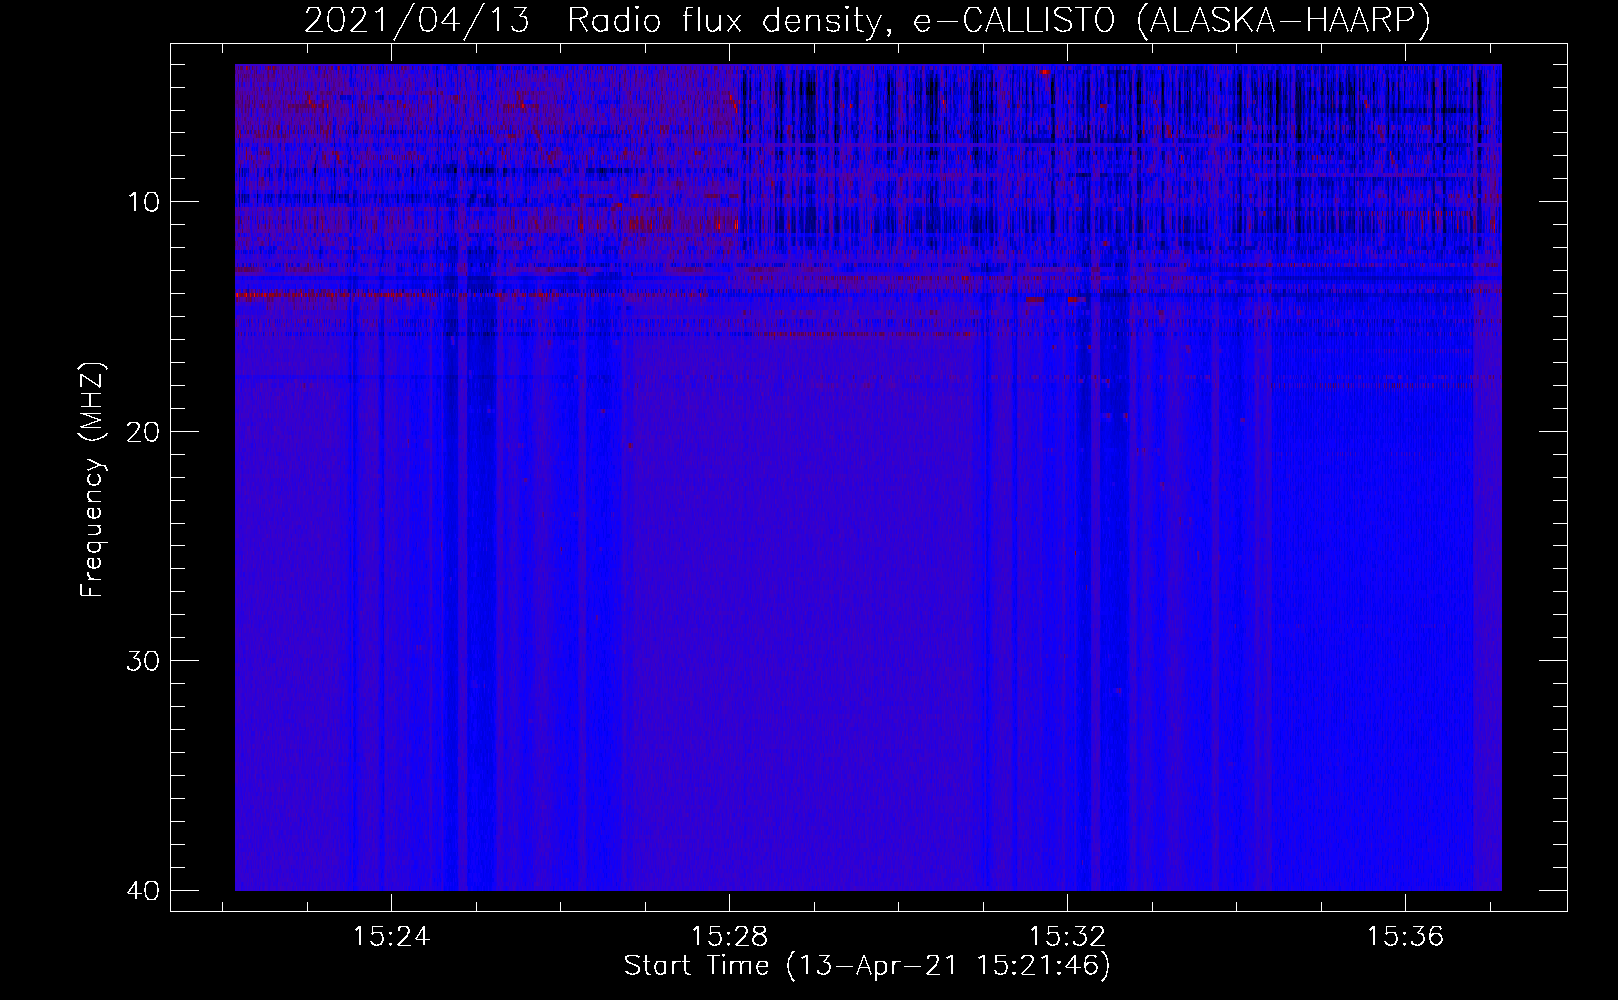The height and width of the screenshot is (1000, 1618).
Task: Click the 15:32 time tick label
Action: (1067, 937)
